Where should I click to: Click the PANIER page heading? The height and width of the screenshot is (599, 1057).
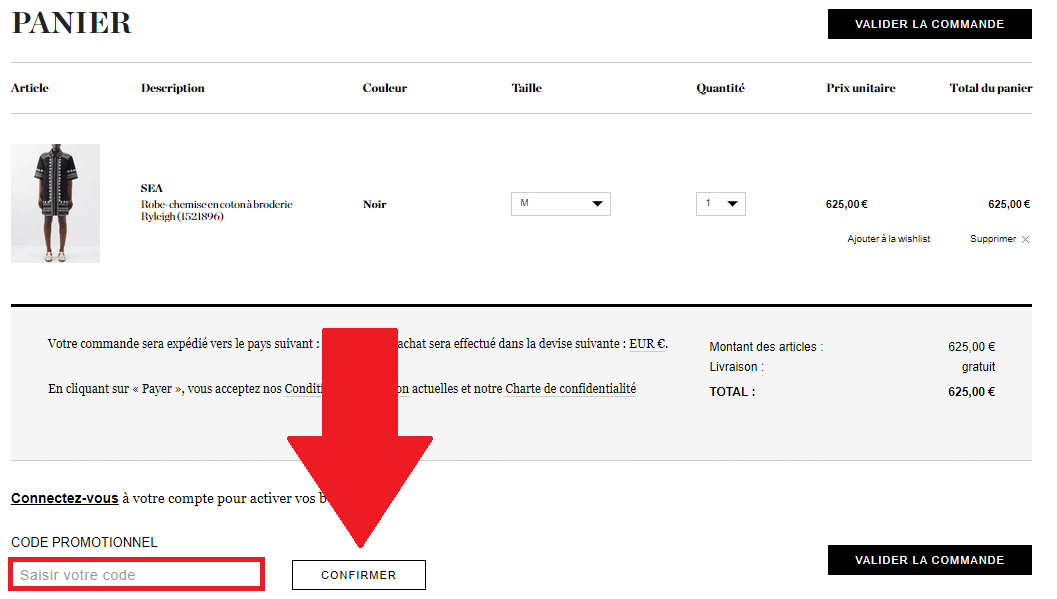[x=71, y=23]
